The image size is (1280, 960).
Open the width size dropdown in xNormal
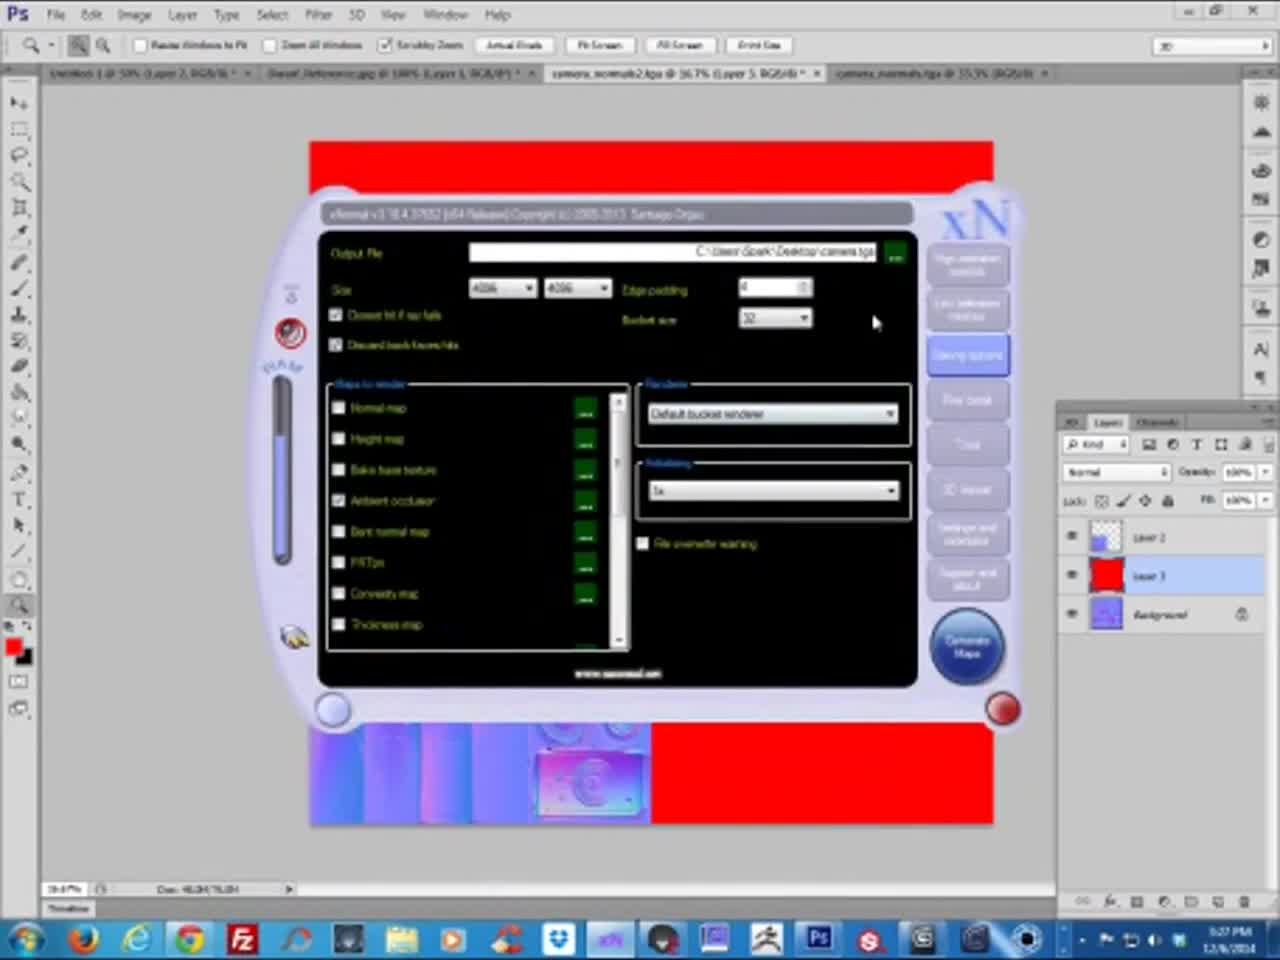[x=503, y=288]
